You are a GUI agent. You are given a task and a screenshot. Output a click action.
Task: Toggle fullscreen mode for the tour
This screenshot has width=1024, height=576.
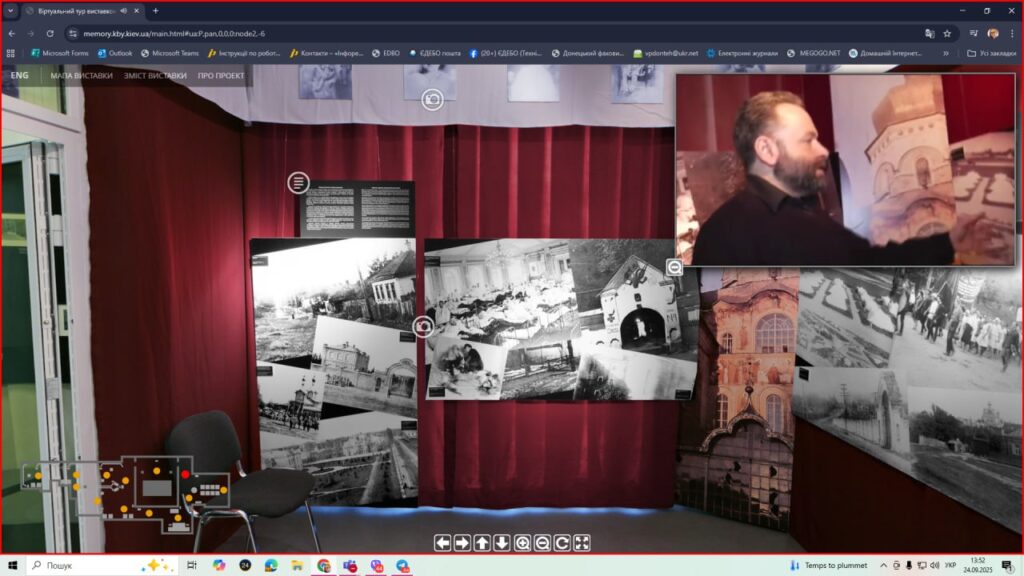(x=582, y=543)
